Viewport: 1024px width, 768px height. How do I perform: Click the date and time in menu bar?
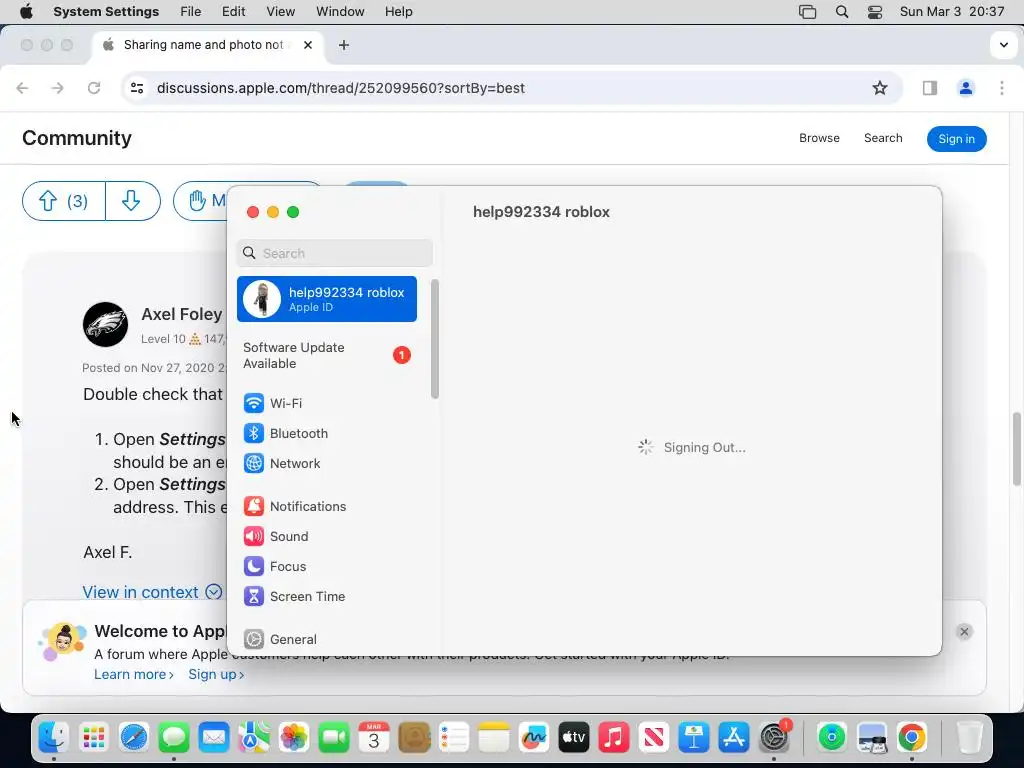click(952, 12)
